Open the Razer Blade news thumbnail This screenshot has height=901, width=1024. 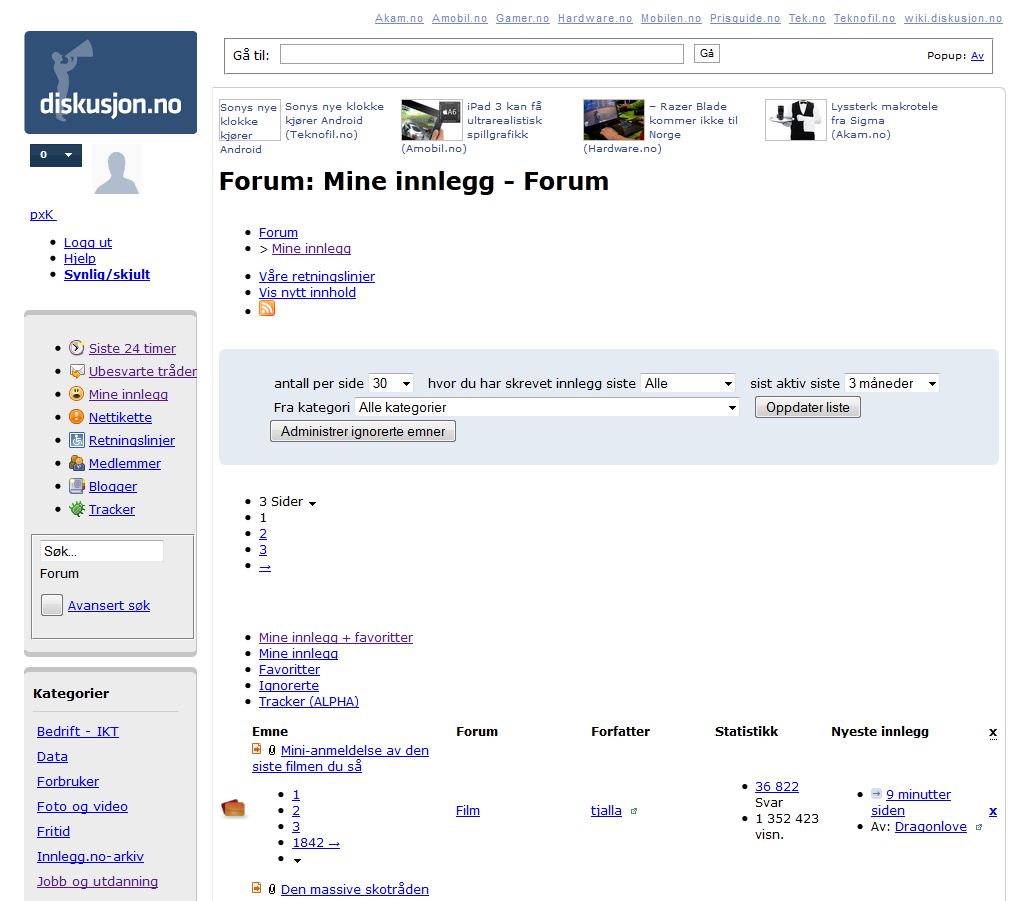(613, 119)
